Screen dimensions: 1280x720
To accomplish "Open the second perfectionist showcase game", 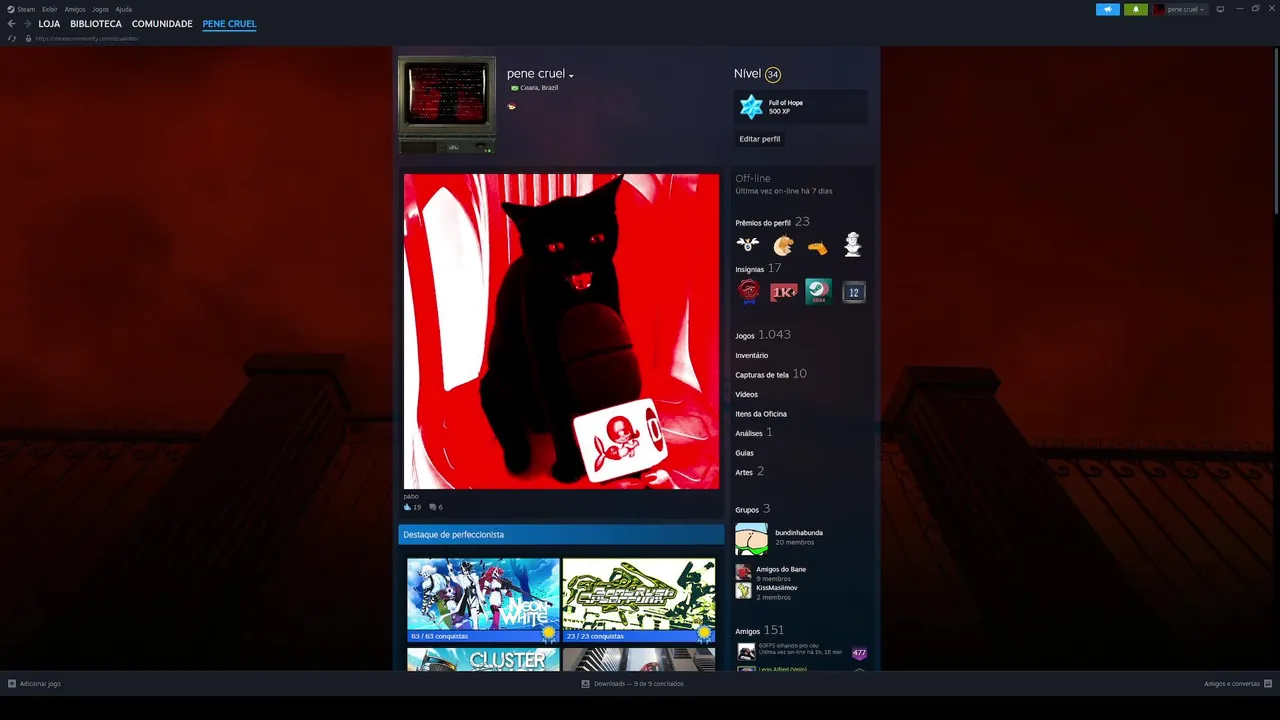I will (x=639, y=600).
